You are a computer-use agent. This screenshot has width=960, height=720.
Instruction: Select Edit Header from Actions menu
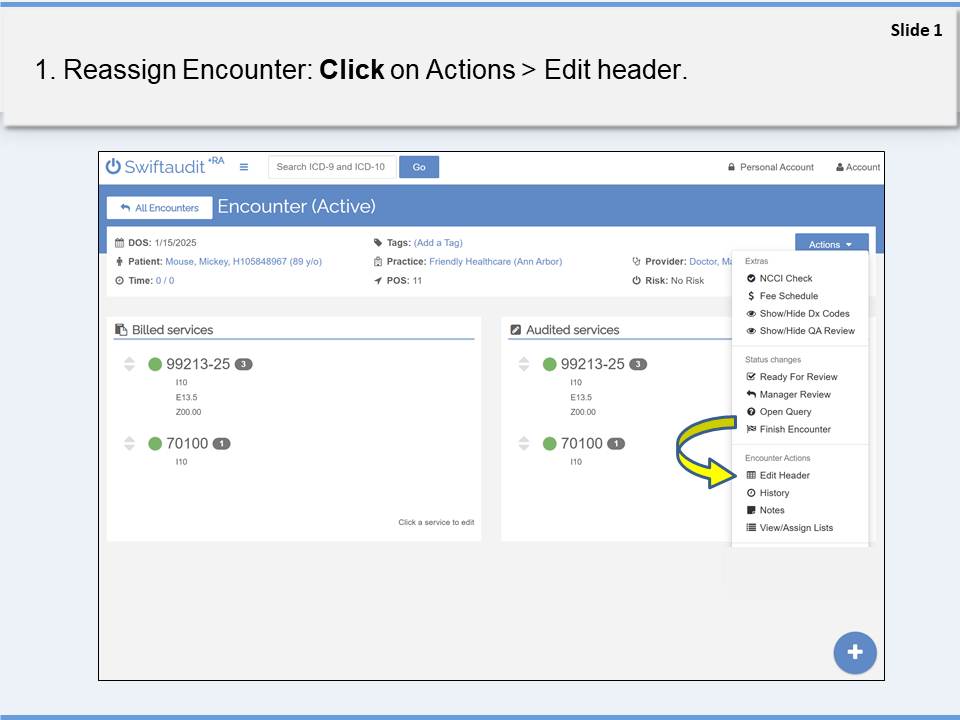pyautogui.click(x=784, y=476)
